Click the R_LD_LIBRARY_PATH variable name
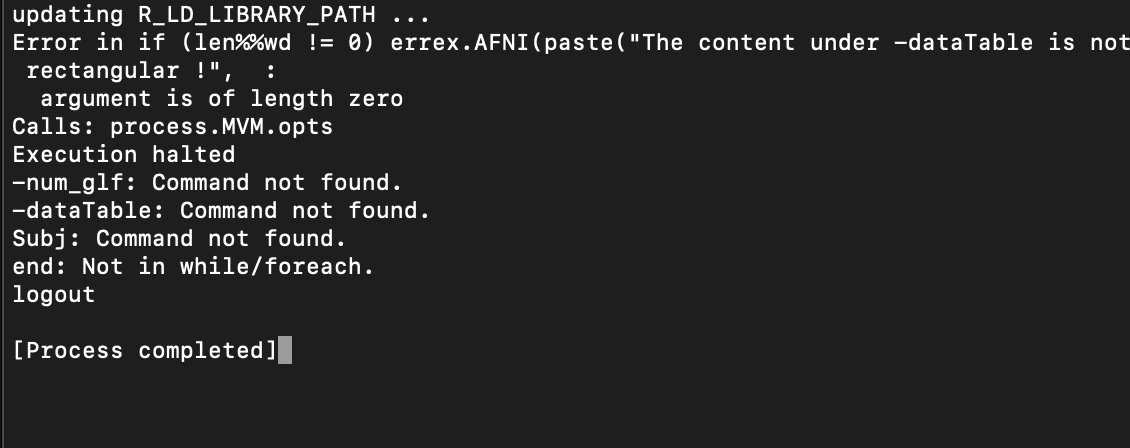1130x448 pixels. click(x=257, y=14)
